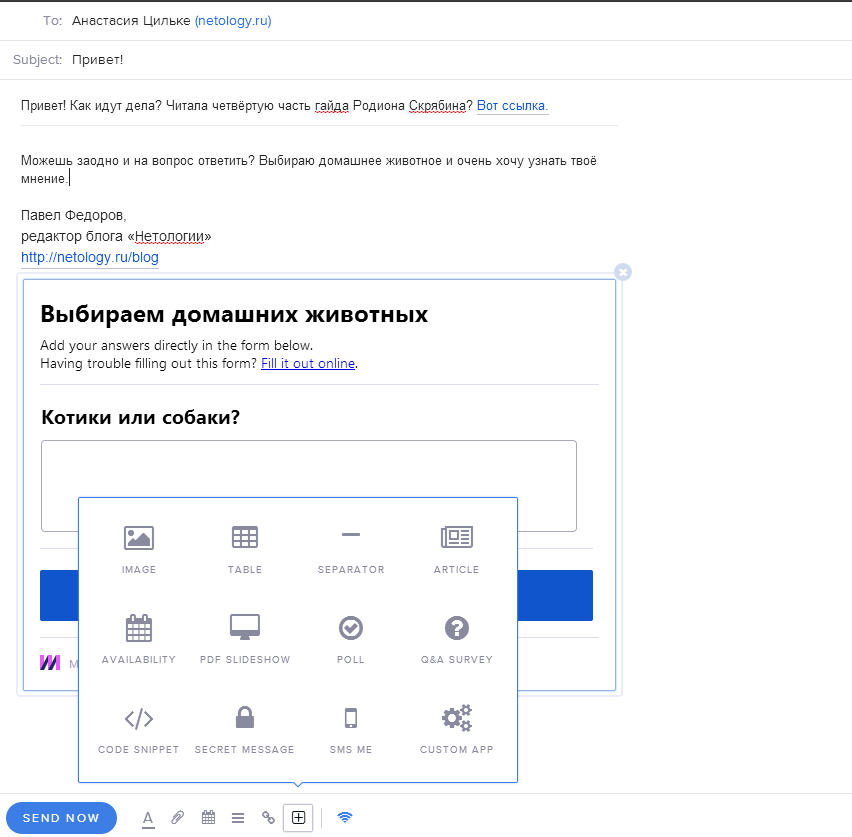Screen dimensions: 852x837
Task: Attach a file with the paperclip
Action: click(177, 817)
